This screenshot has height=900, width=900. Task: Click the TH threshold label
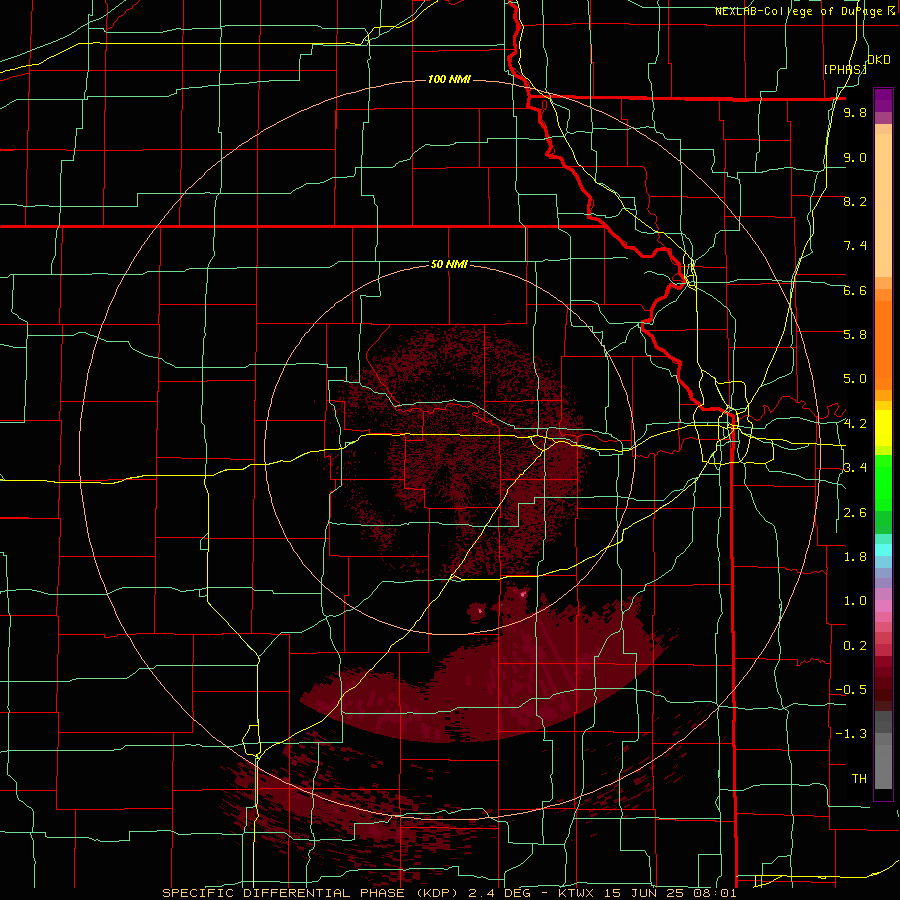click(859, 779)
